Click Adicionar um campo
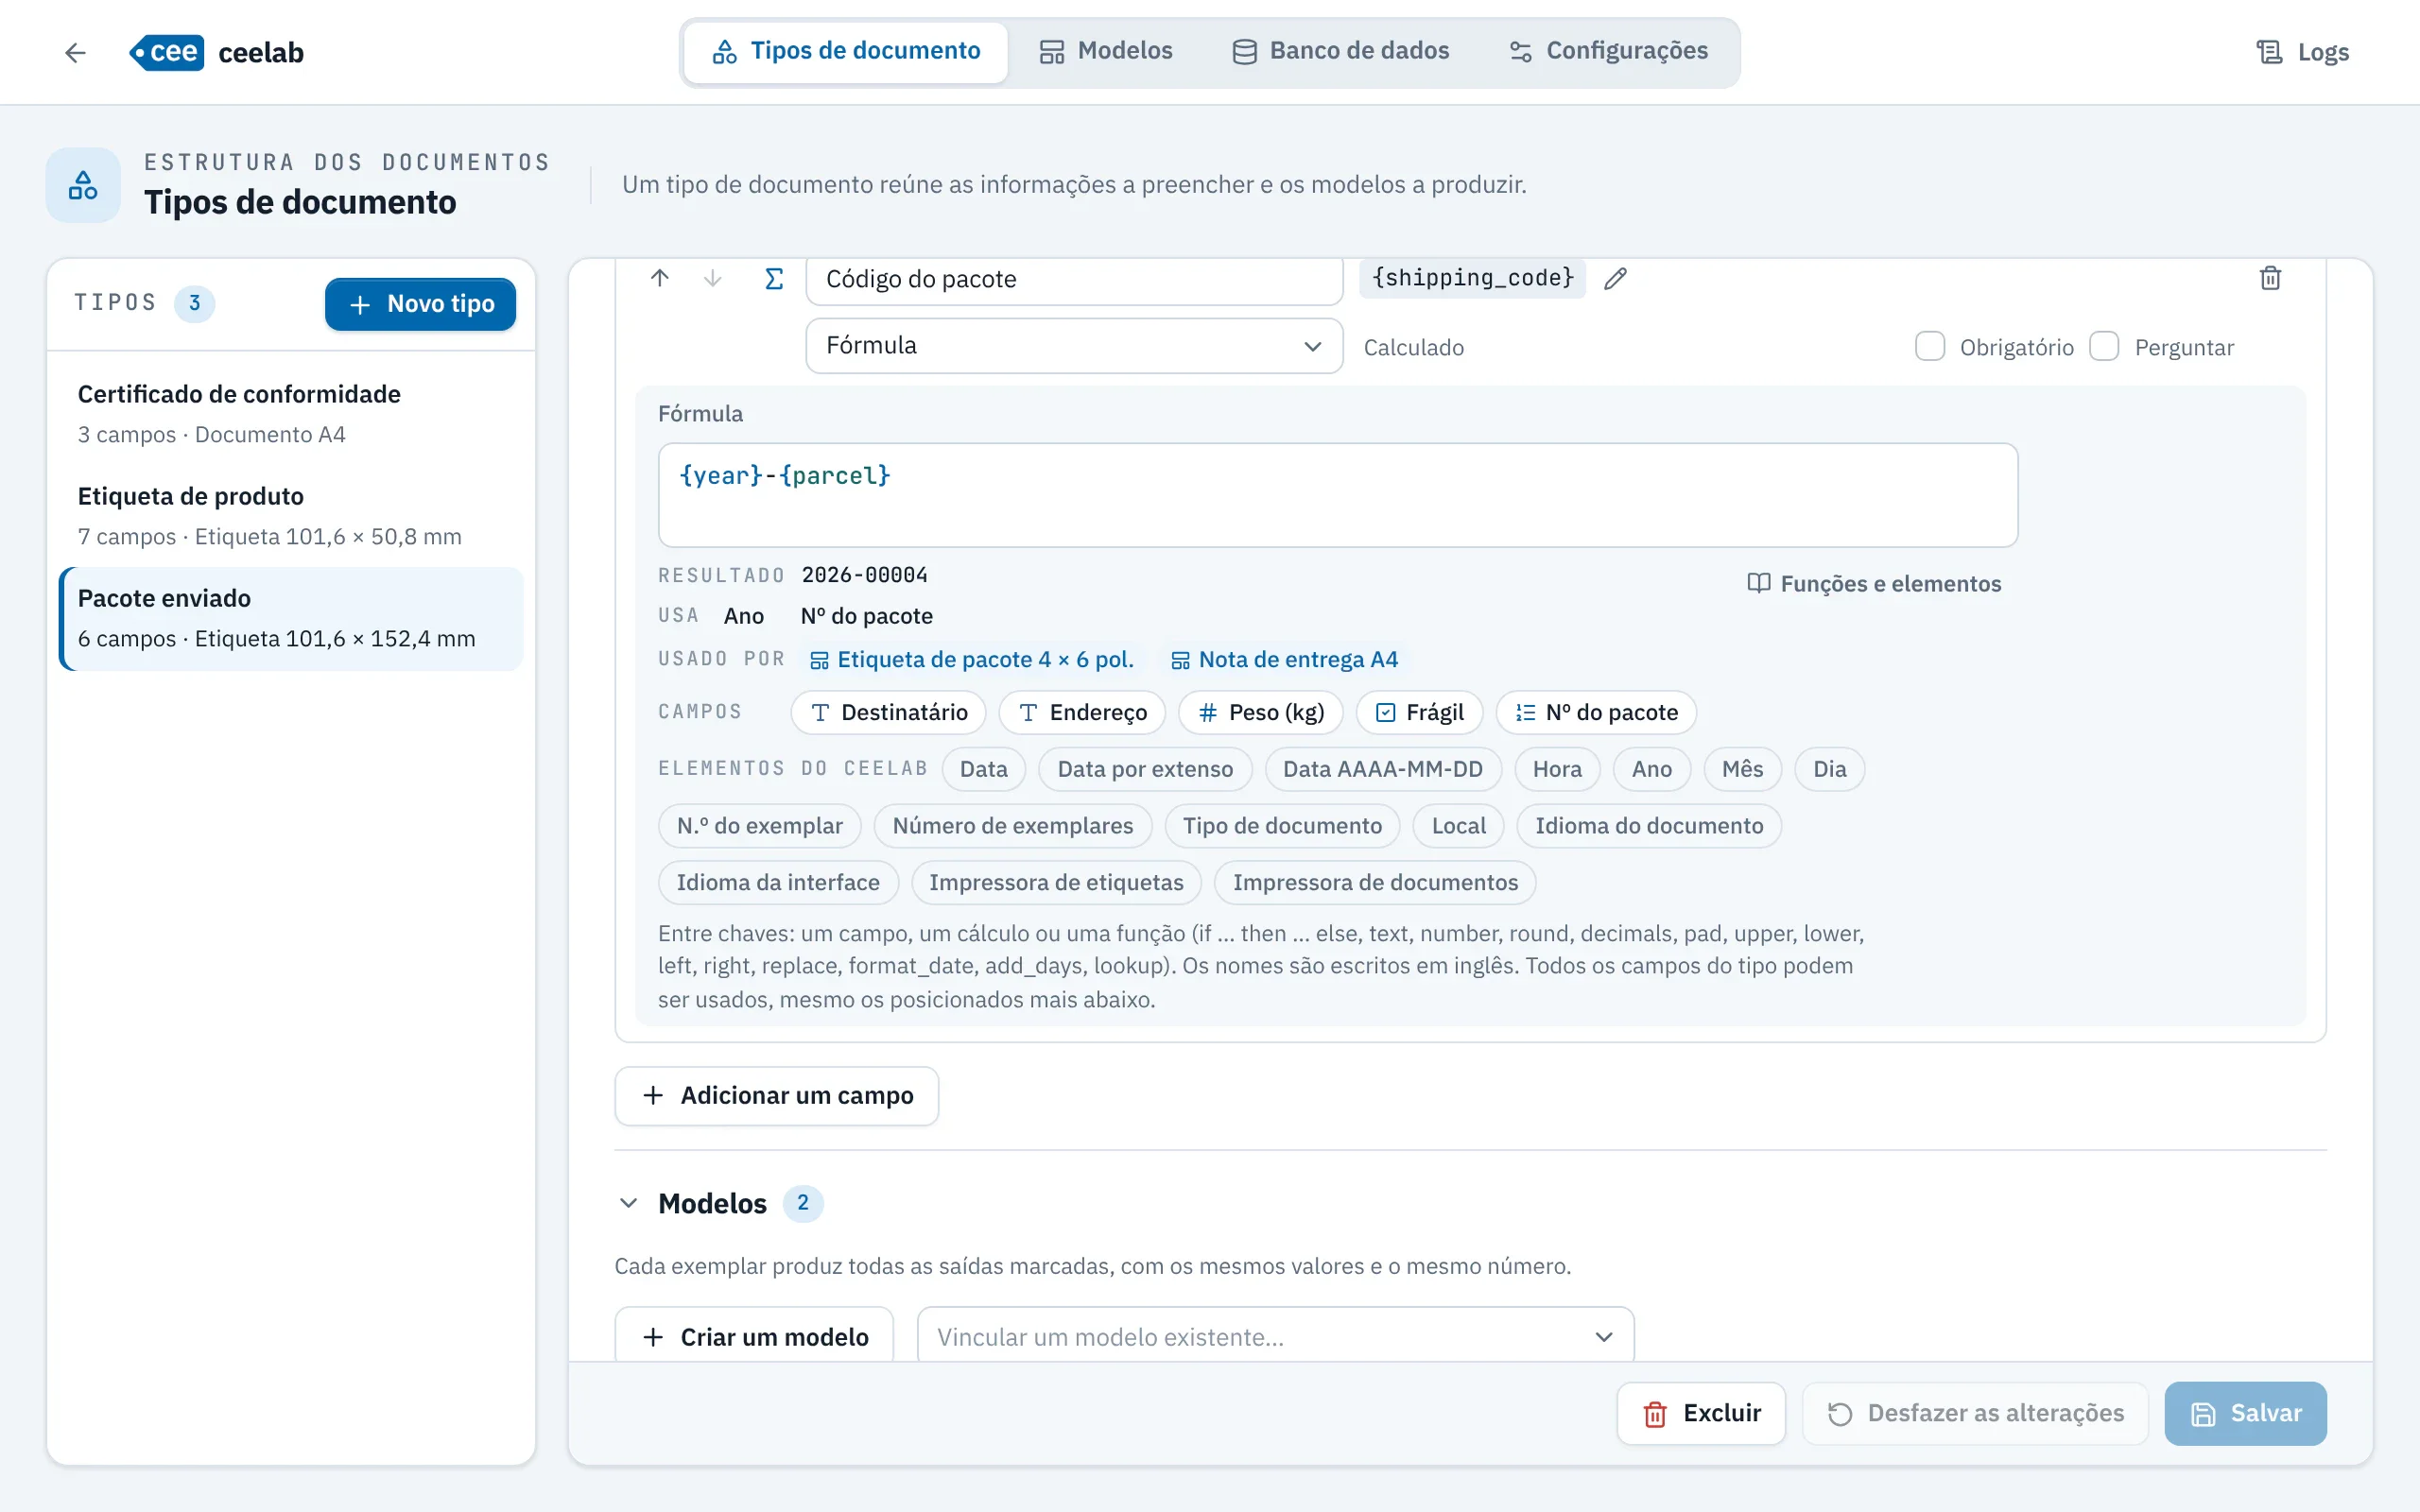Viewport: 2420px width, 1512px height. pos(777,1095)
